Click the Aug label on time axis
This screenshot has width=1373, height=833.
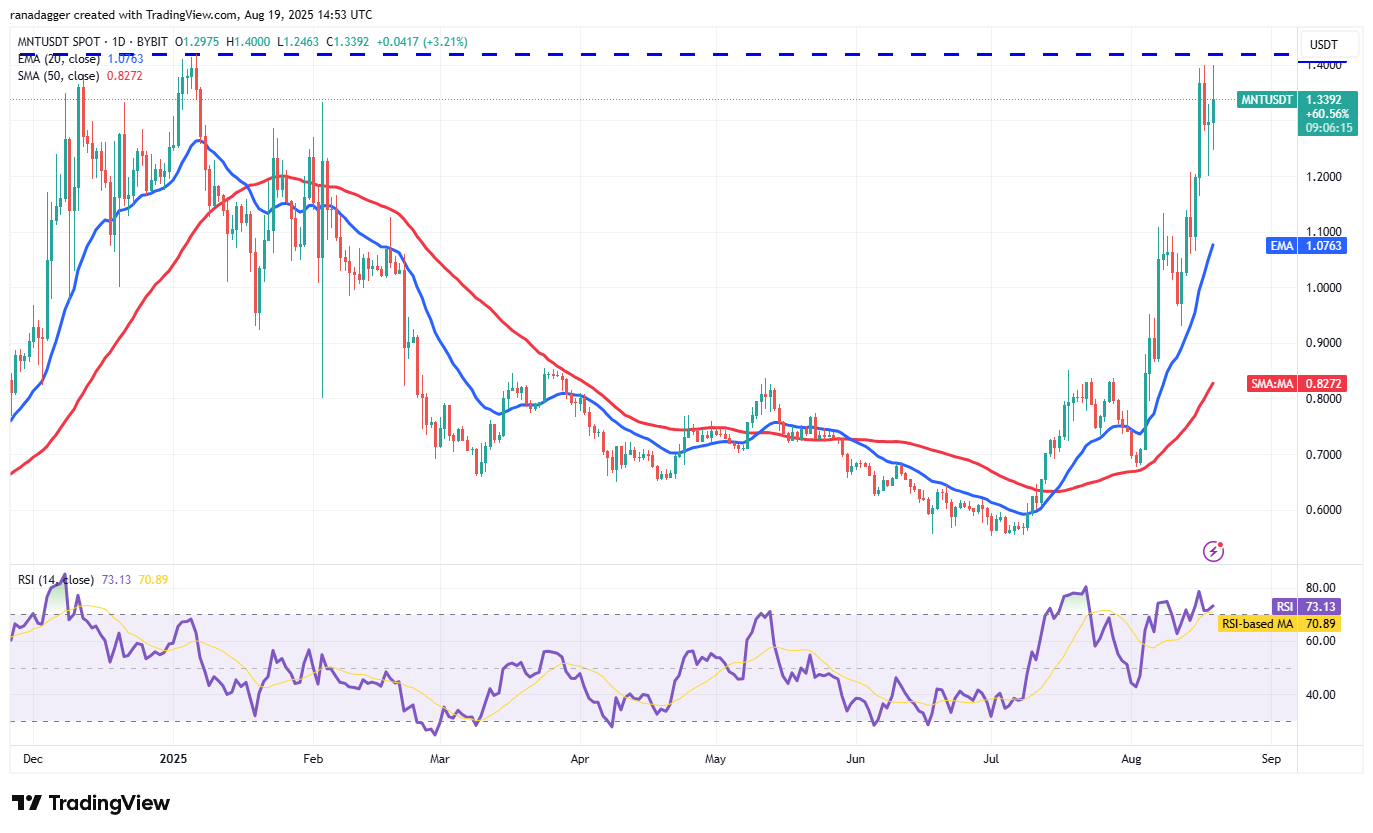(x=1132, y=758)
